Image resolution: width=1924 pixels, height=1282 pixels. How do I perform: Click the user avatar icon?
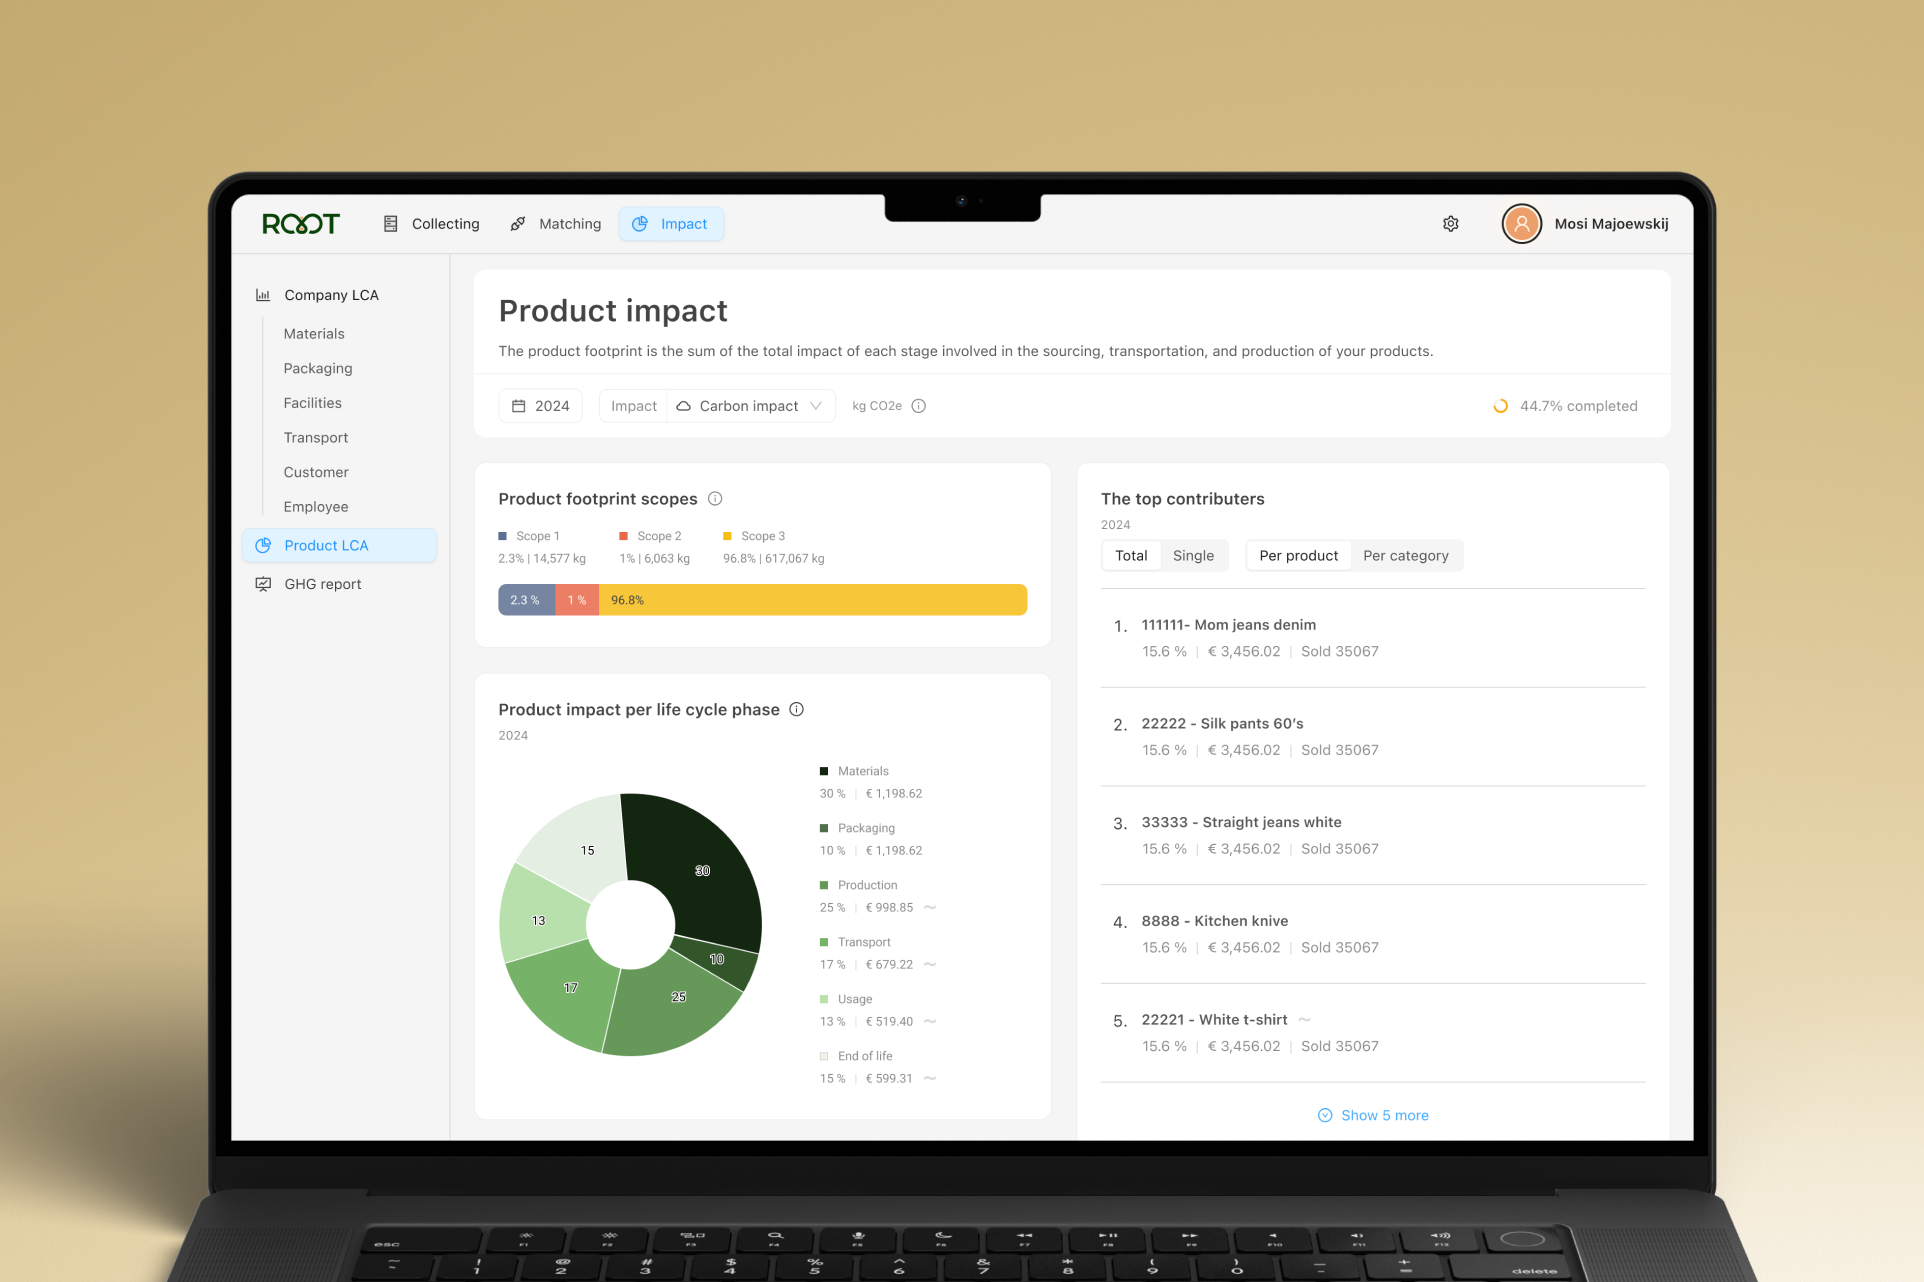pyautogui.click(x=1521, y=224)
